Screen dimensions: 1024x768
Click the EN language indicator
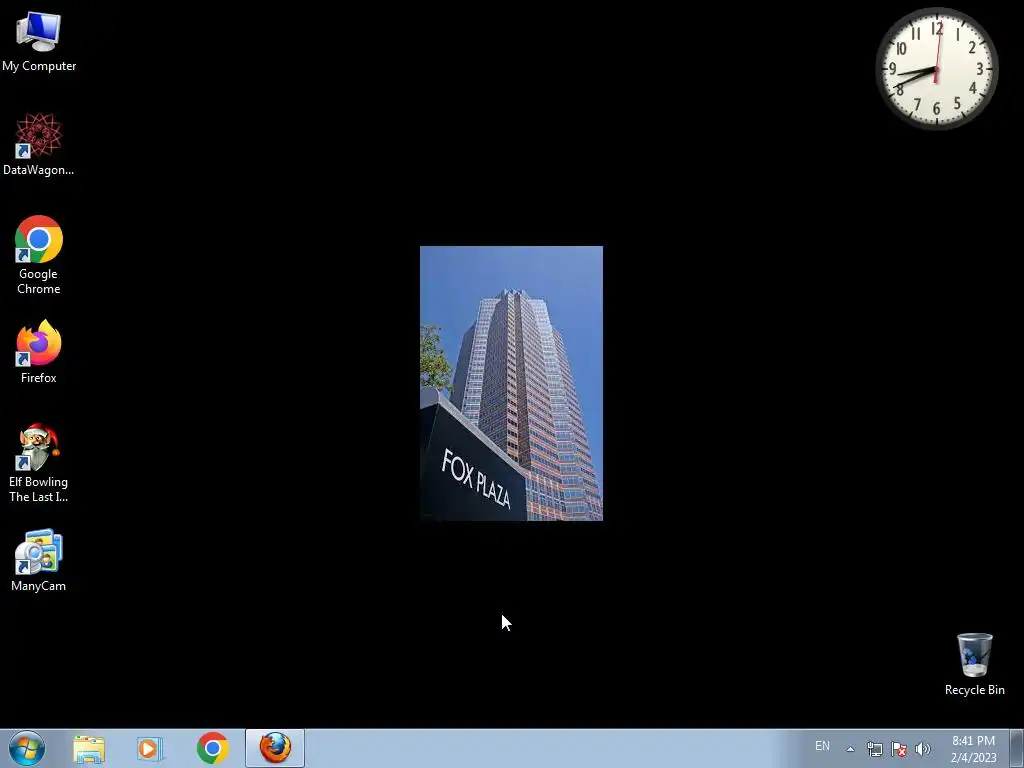(x=822, y=746)
